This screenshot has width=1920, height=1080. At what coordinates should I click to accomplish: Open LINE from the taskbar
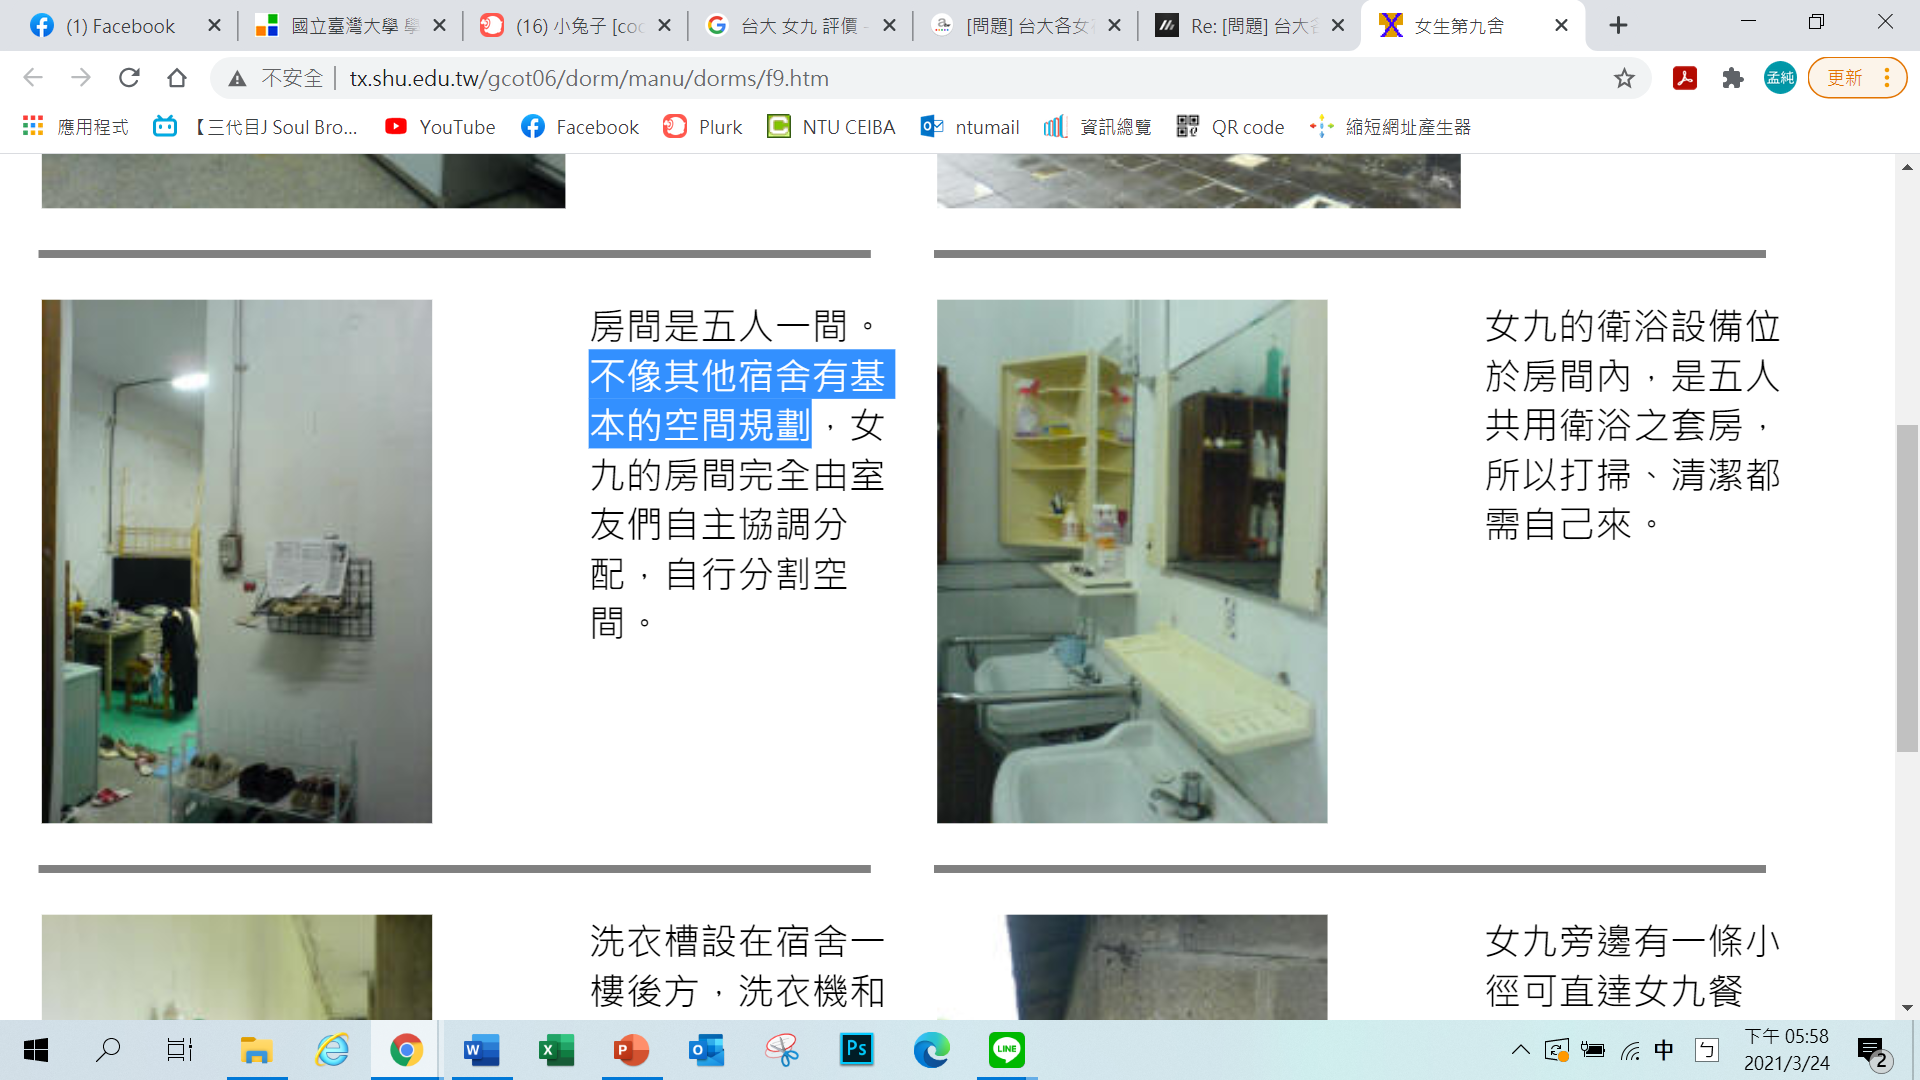1006,1050
